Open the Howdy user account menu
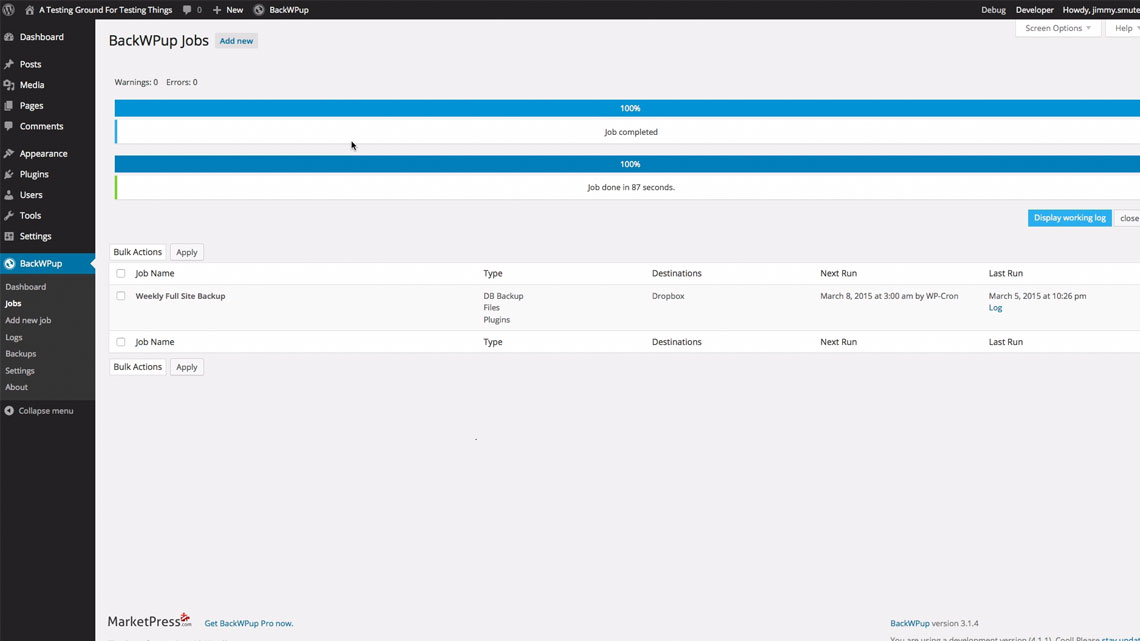This screenshot has width=1140, height=641. point(1101,10)
